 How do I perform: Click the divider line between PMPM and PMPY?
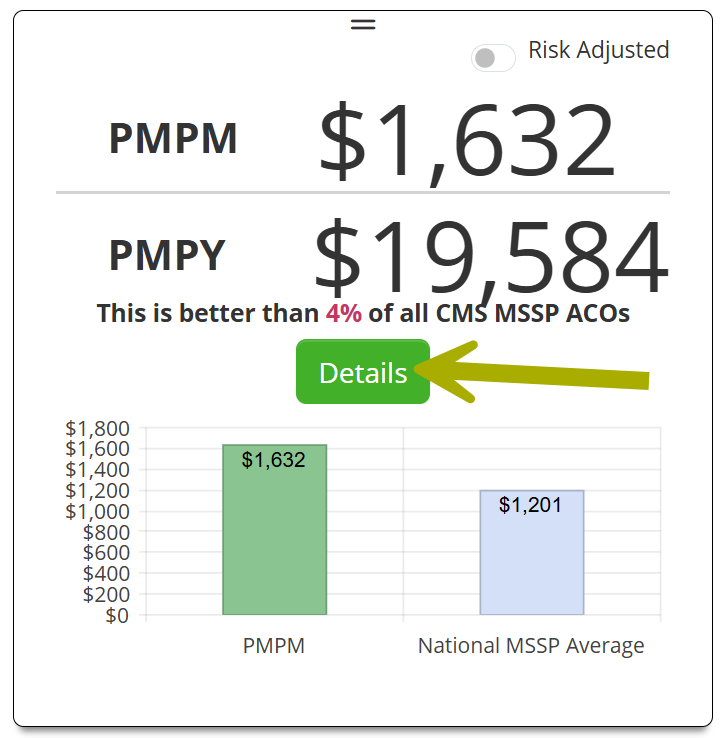pos(363,191)
